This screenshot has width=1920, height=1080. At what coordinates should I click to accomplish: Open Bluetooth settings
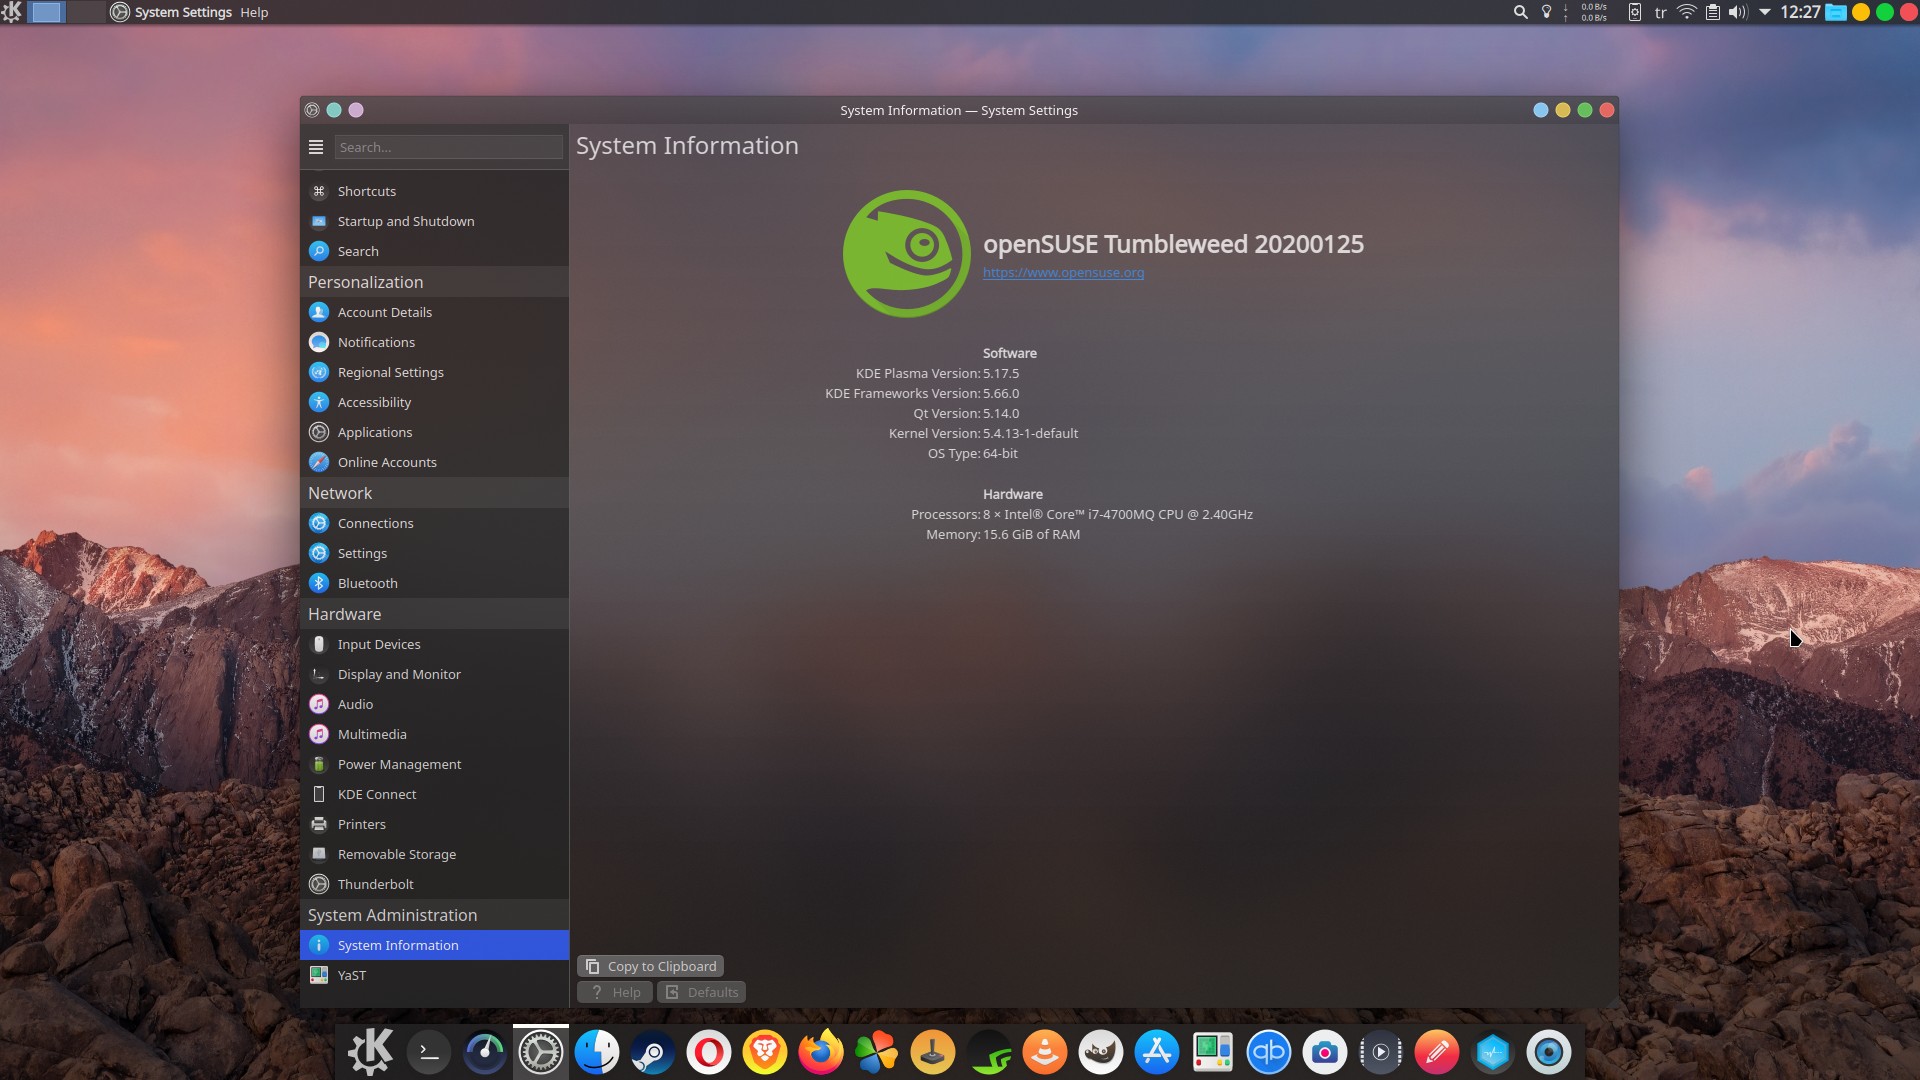[434, 583]
